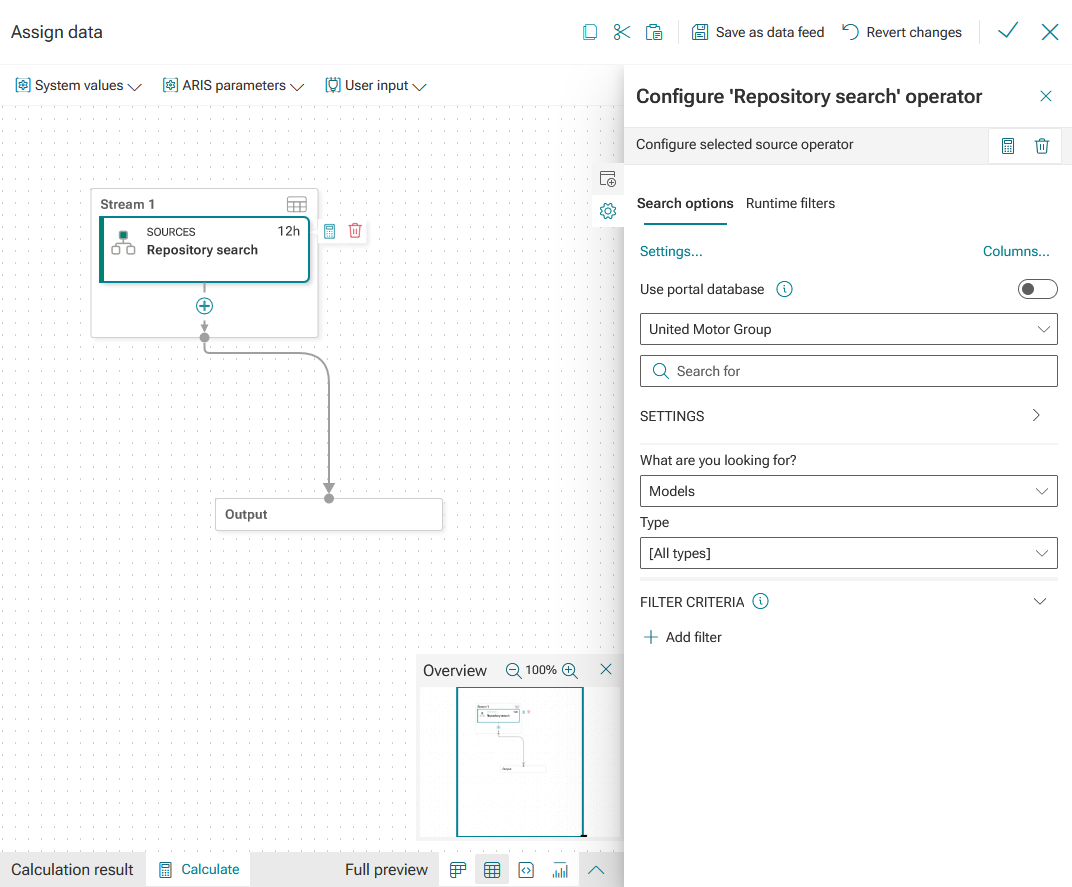Open the [All types] Type dropdown
This screenshot has height=887, width=1072.
pos(848,553)
